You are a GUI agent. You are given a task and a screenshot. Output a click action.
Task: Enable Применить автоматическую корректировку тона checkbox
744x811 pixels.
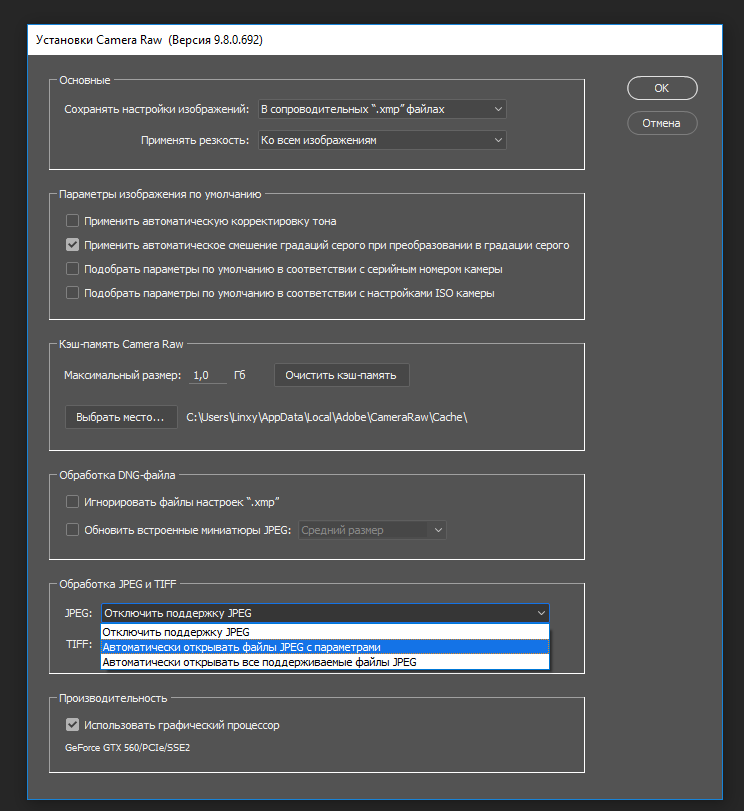coord(72,221)
